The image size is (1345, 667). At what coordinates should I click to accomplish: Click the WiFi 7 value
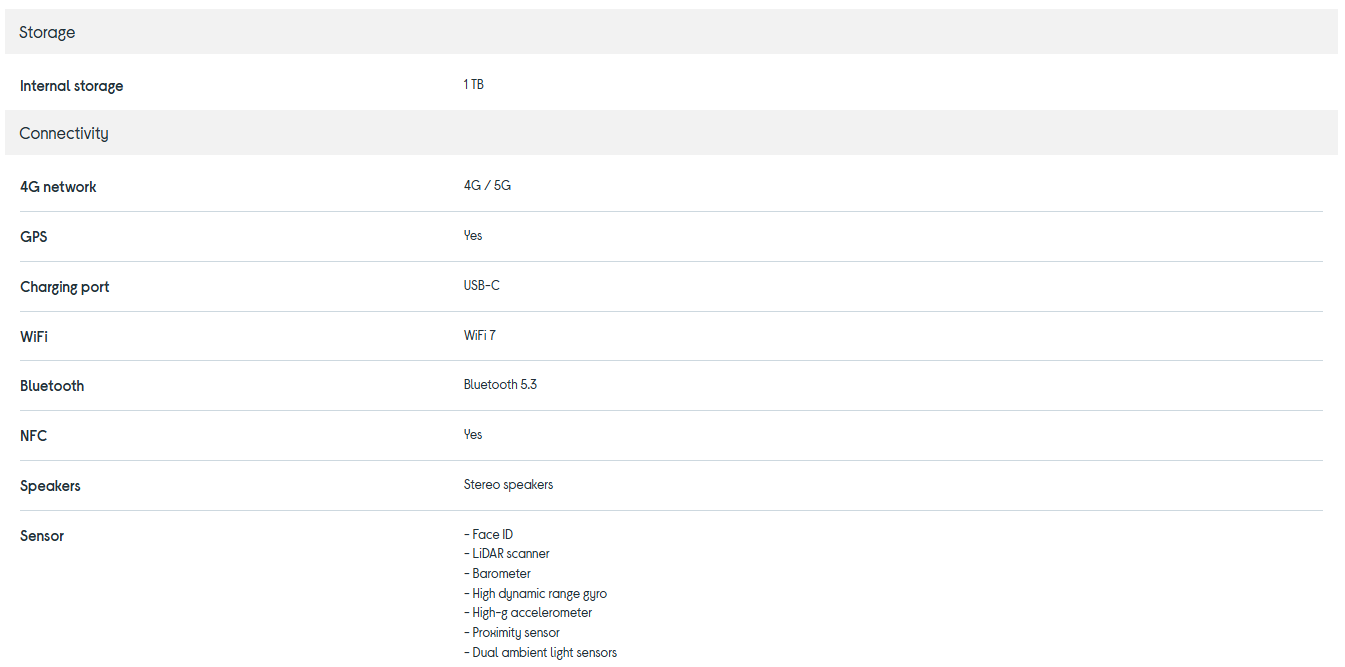[x=480, y=336]
